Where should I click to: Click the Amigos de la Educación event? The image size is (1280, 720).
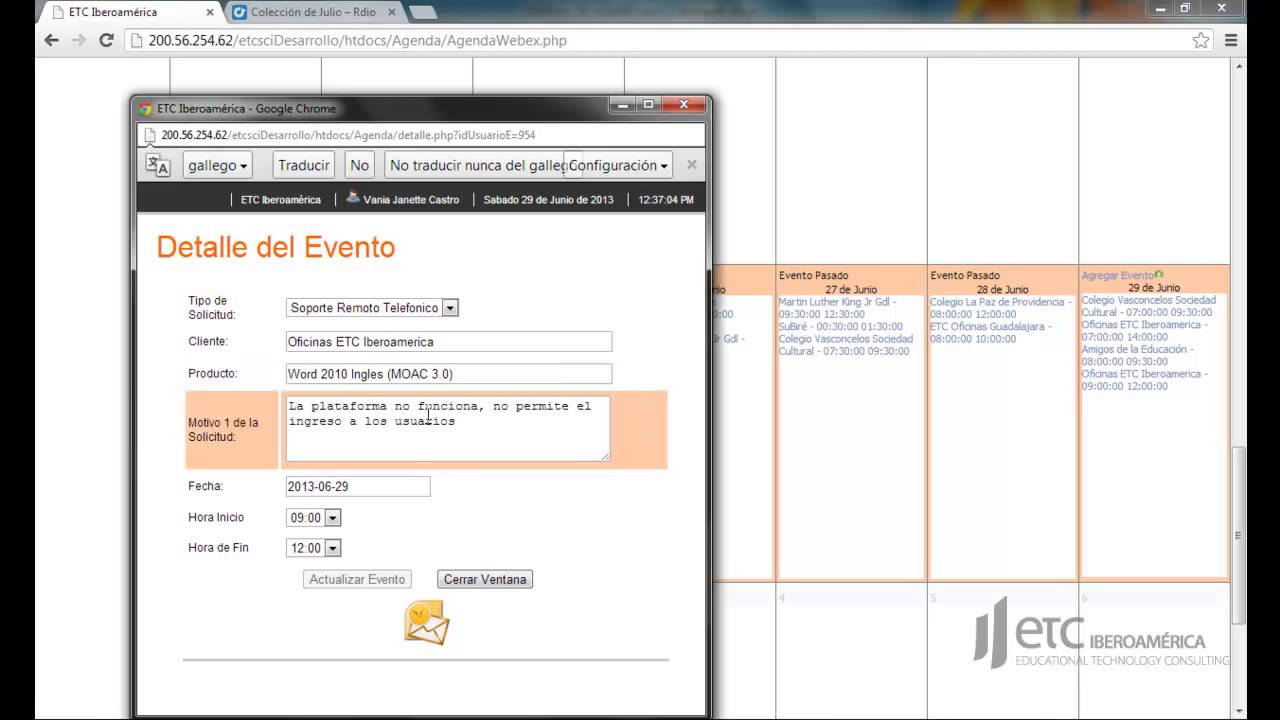click(x=1137, y=355)
